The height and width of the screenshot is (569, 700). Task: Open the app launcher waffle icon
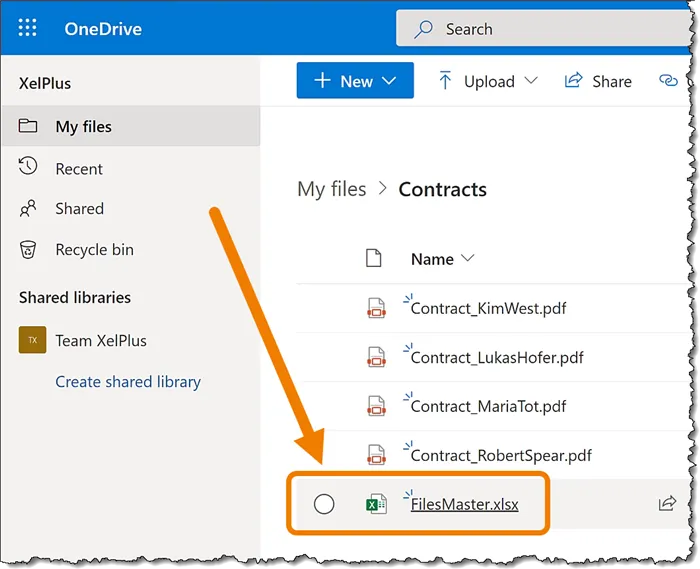28,28
